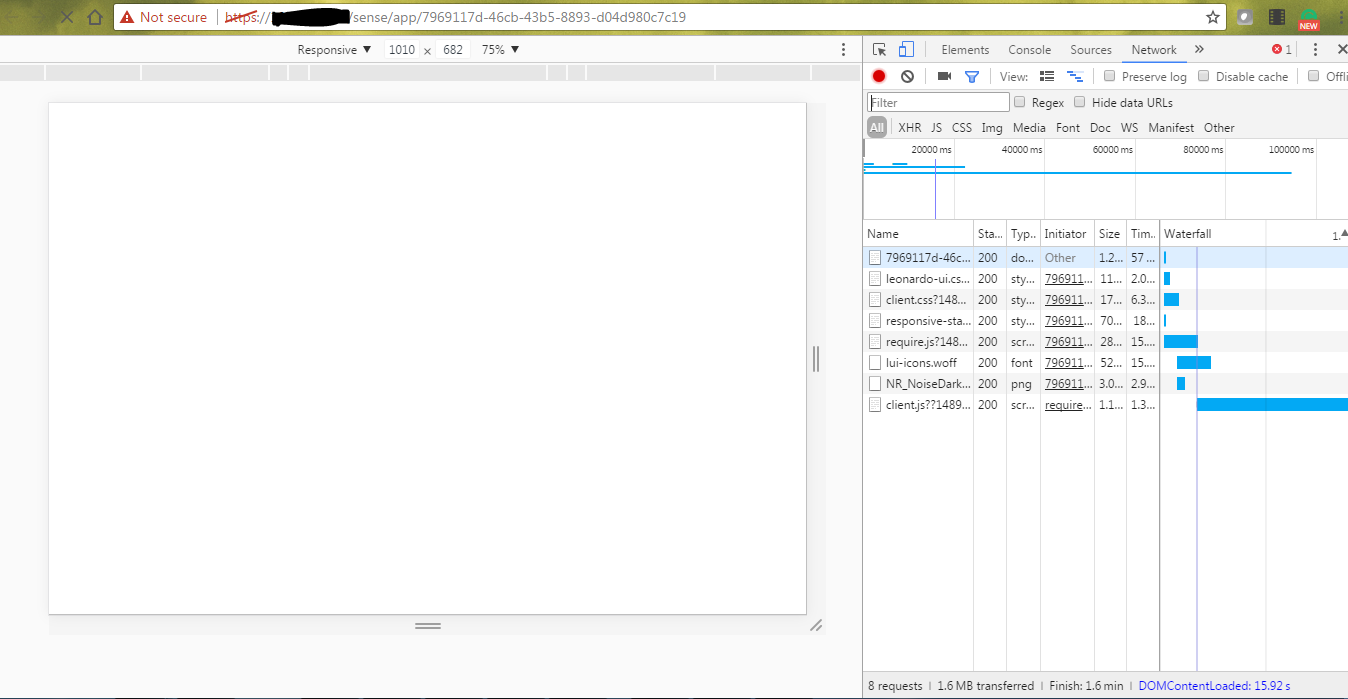Viewport: 1348px width, 699px height.
Task: Enable Hide data URLs filtering
Action: click(1080, 102)
